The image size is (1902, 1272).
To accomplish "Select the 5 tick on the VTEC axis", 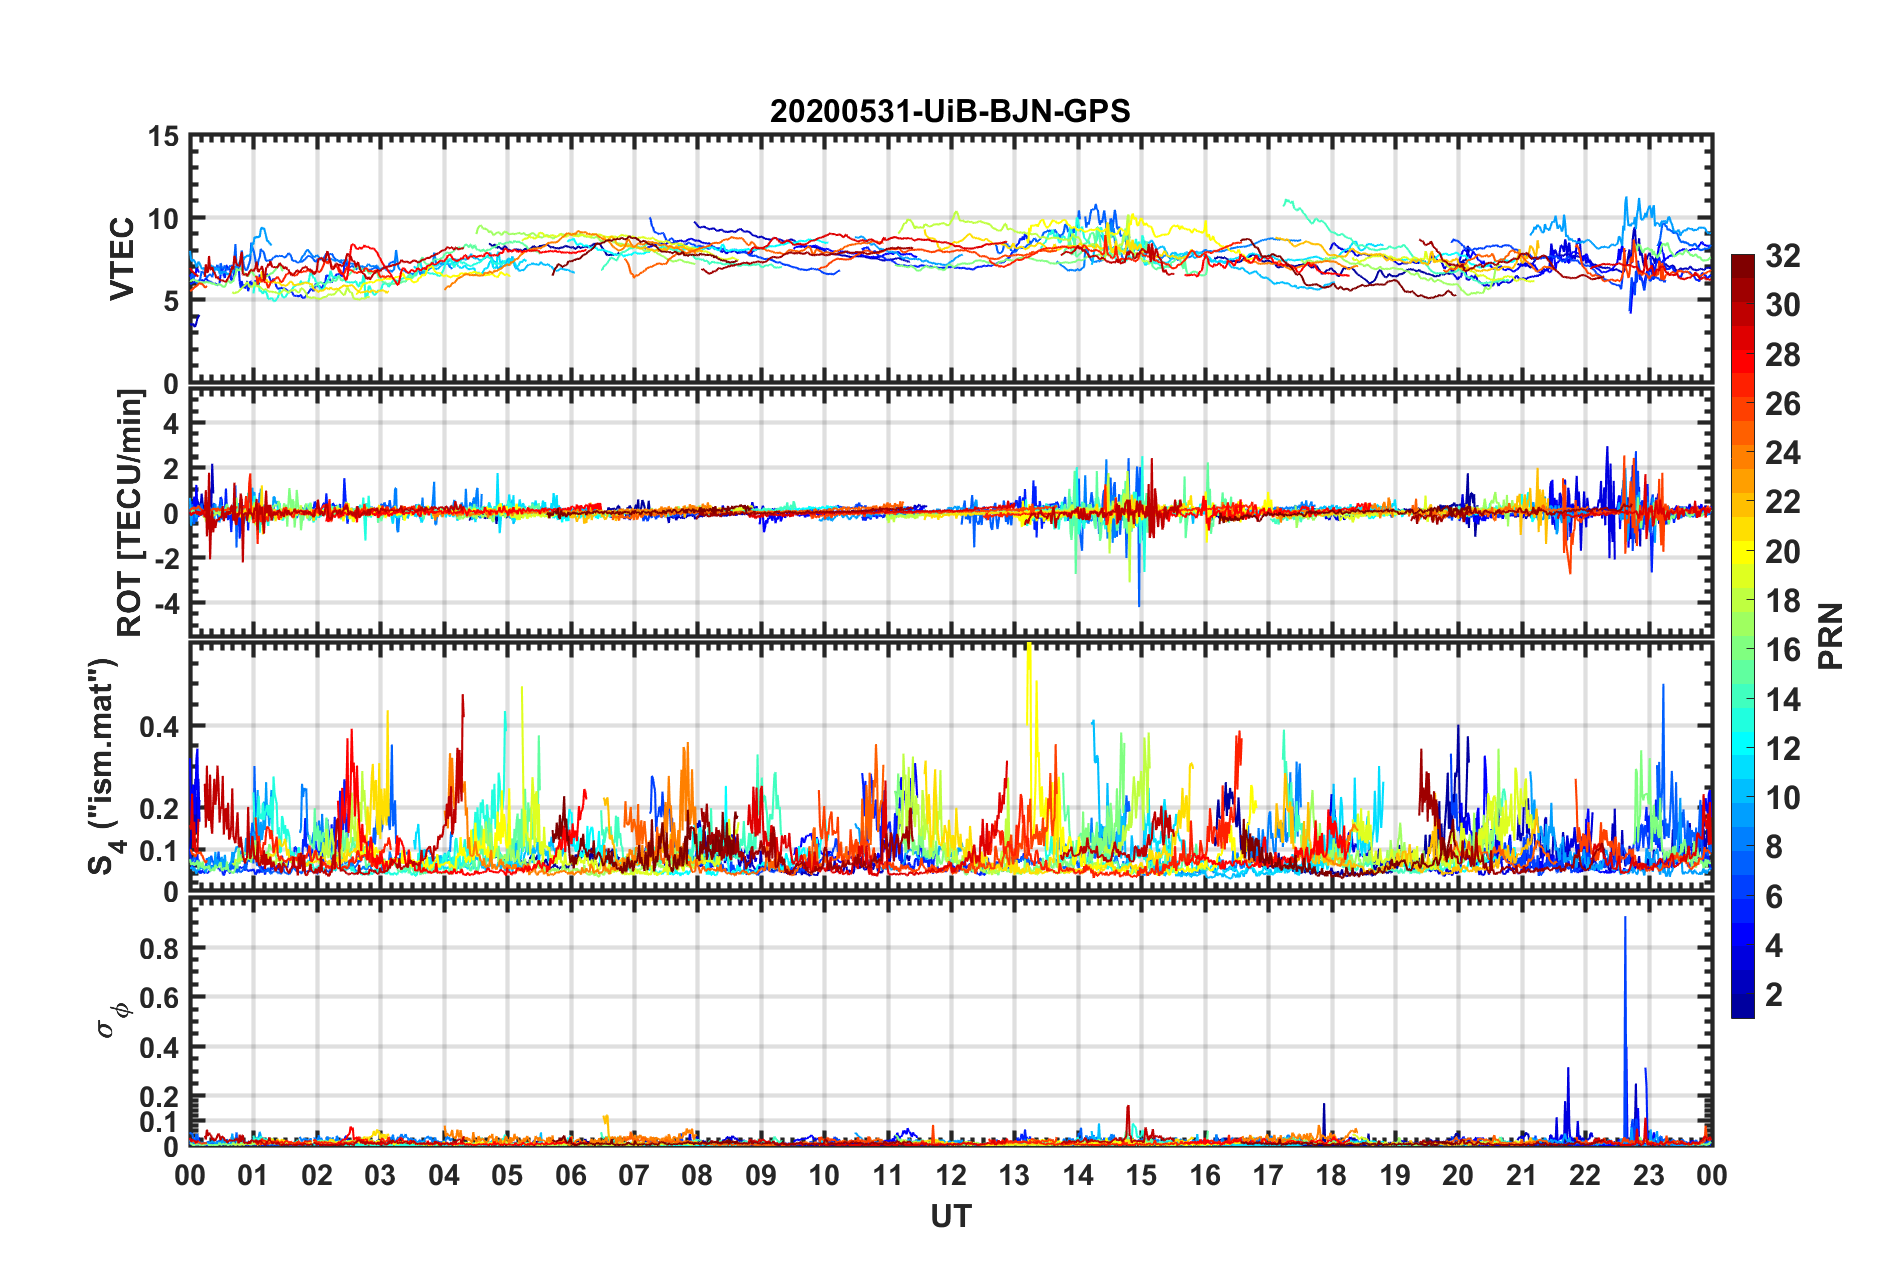I will (x=171, y=301).
